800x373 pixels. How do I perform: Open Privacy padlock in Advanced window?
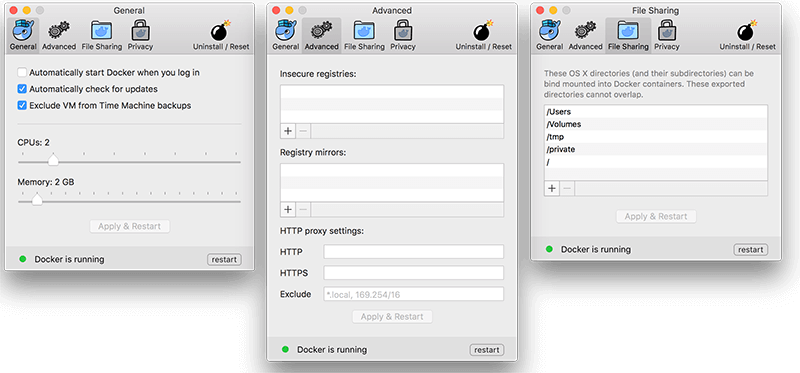click(x=403, y=31)
